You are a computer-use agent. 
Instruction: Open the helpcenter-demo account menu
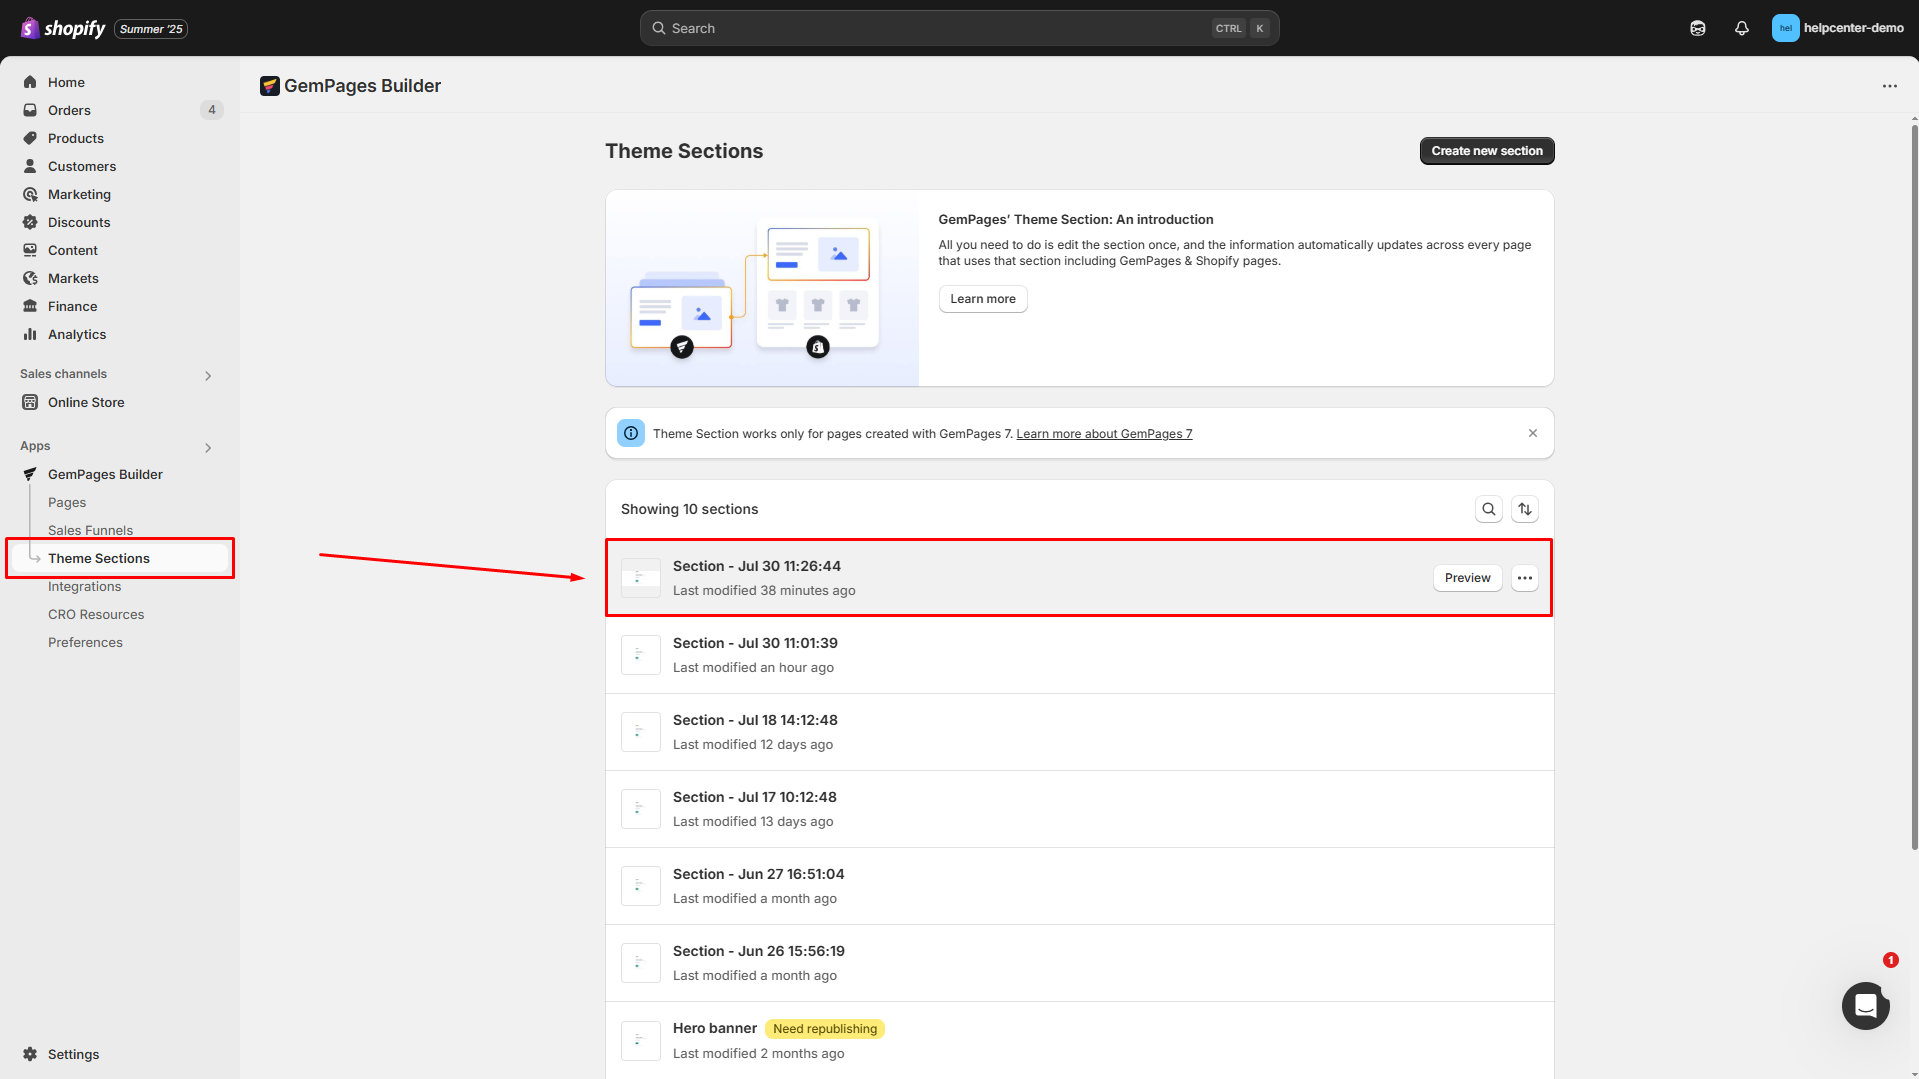click(x=1837, y=28)
